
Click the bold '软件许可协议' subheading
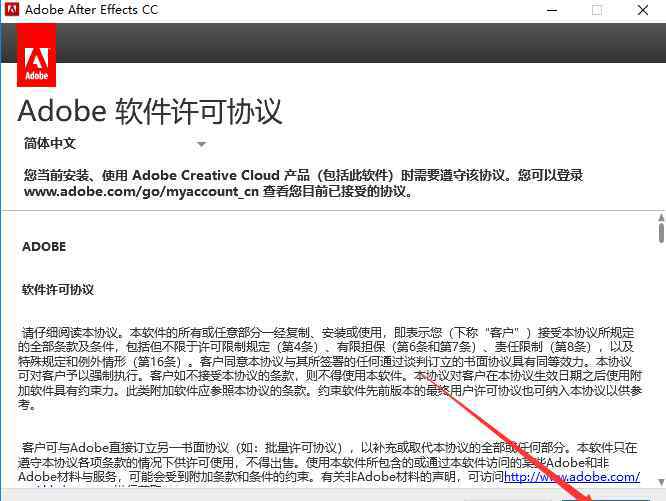(58, 290)
